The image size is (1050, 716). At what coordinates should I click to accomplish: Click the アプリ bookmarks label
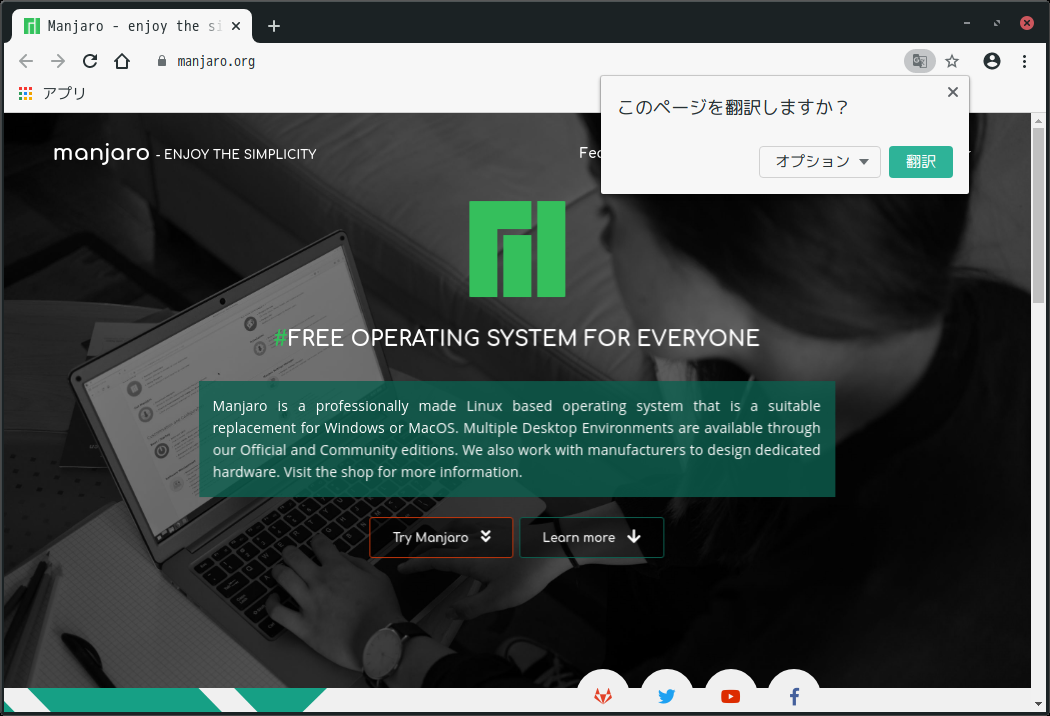[x=64, y=94]
